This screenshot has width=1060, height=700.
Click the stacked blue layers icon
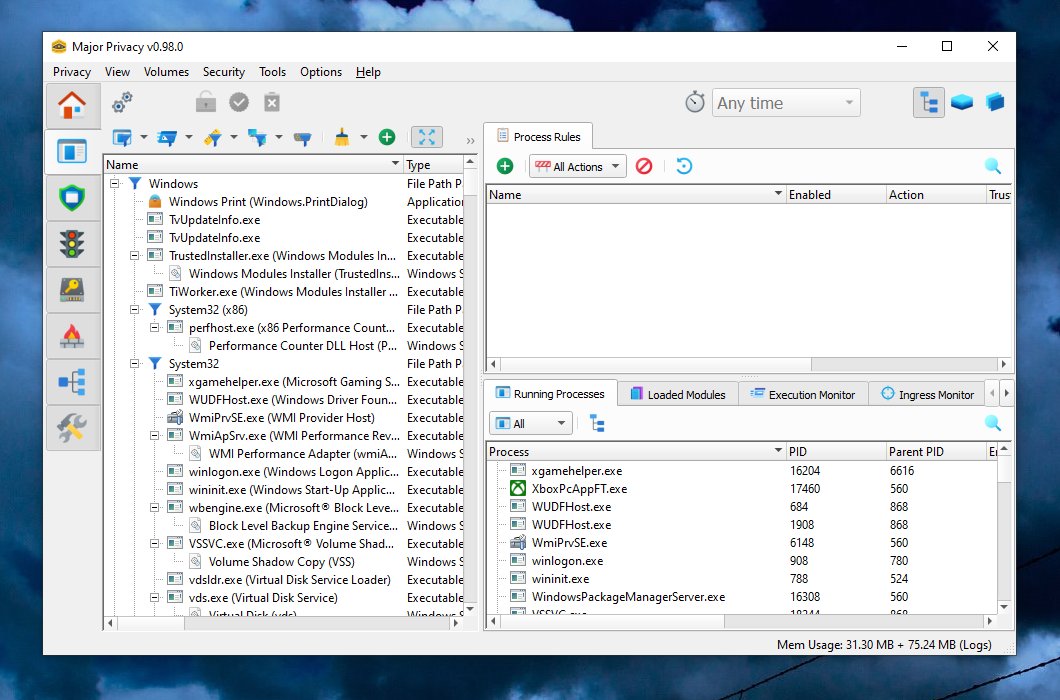[x=995, y=103]
